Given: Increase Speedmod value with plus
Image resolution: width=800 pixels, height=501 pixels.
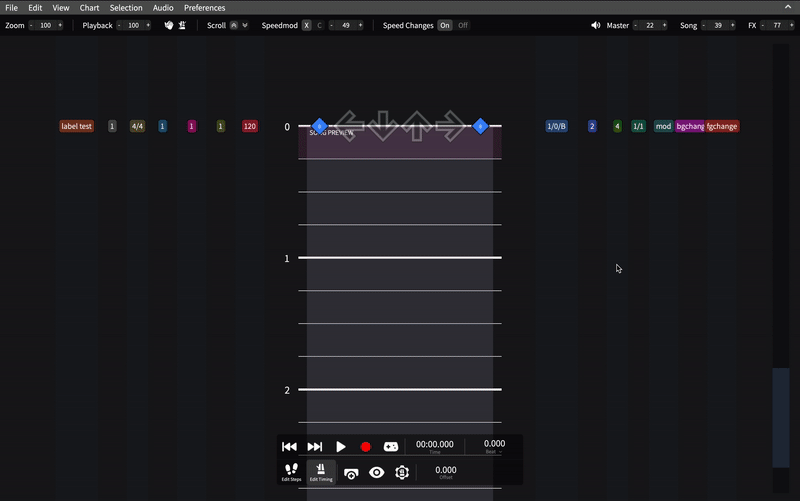Looking at the screenshot, I should (x=360, y=25).
